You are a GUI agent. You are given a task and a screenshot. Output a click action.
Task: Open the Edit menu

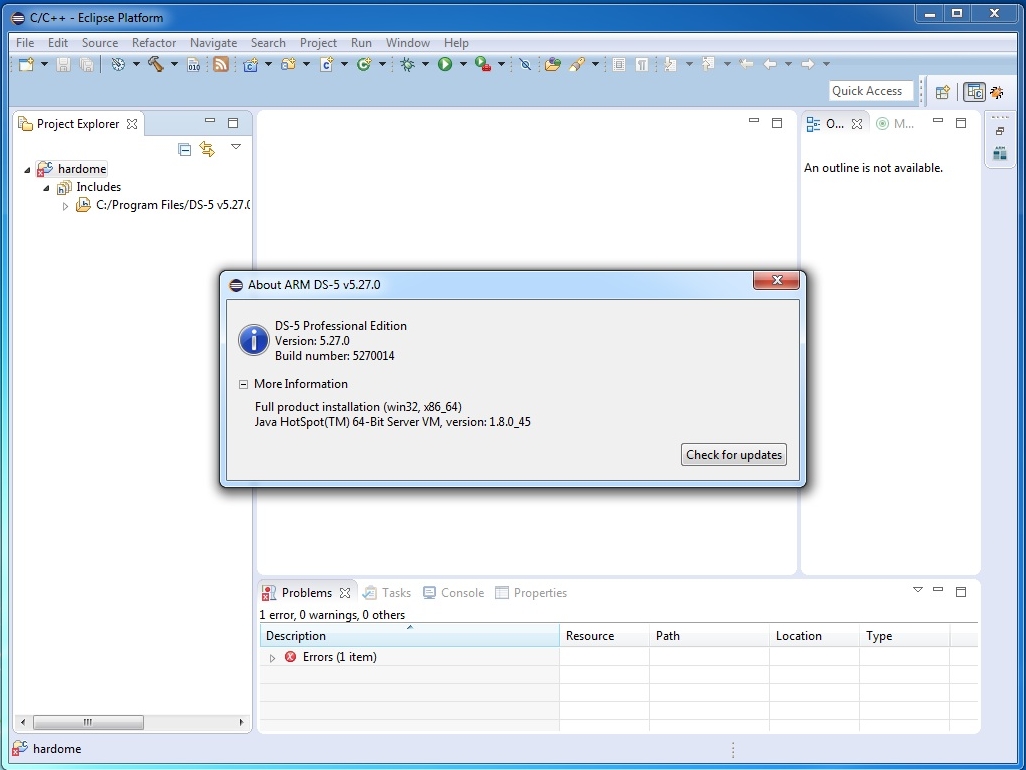click(58, 43)
